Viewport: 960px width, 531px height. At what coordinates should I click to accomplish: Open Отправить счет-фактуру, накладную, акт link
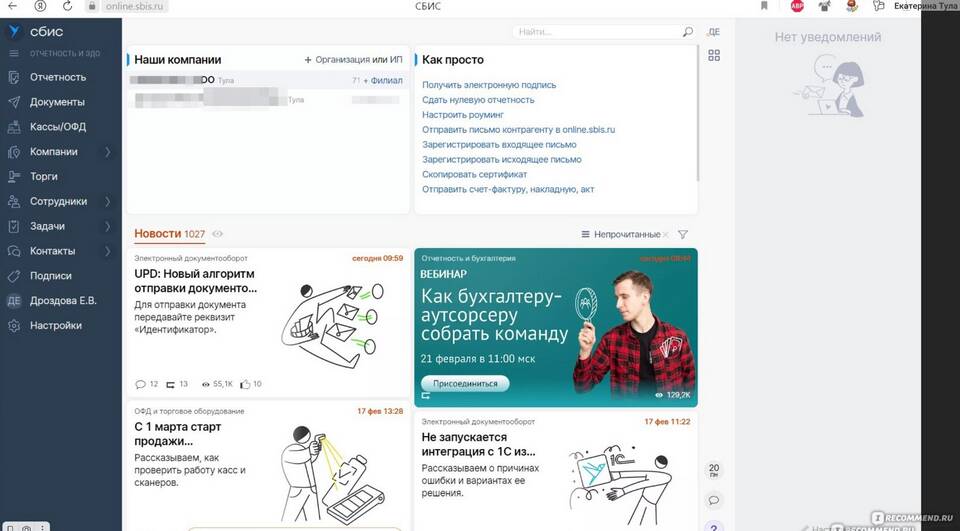coord(508,189)
